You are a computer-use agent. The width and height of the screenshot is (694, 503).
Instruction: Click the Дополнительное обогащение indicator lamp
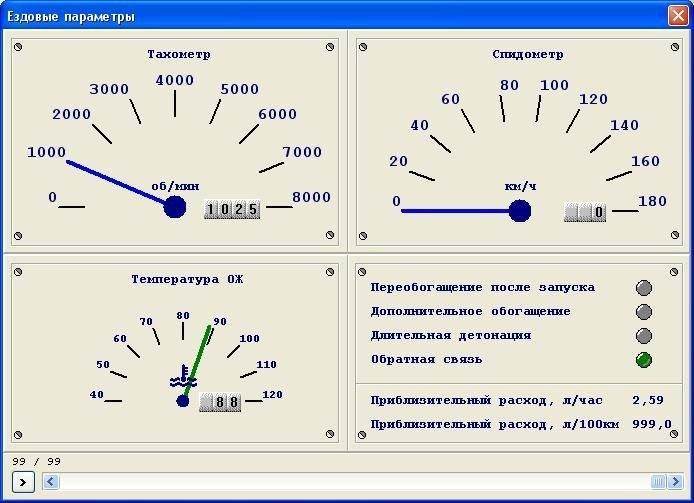click(x=644, y=312)
